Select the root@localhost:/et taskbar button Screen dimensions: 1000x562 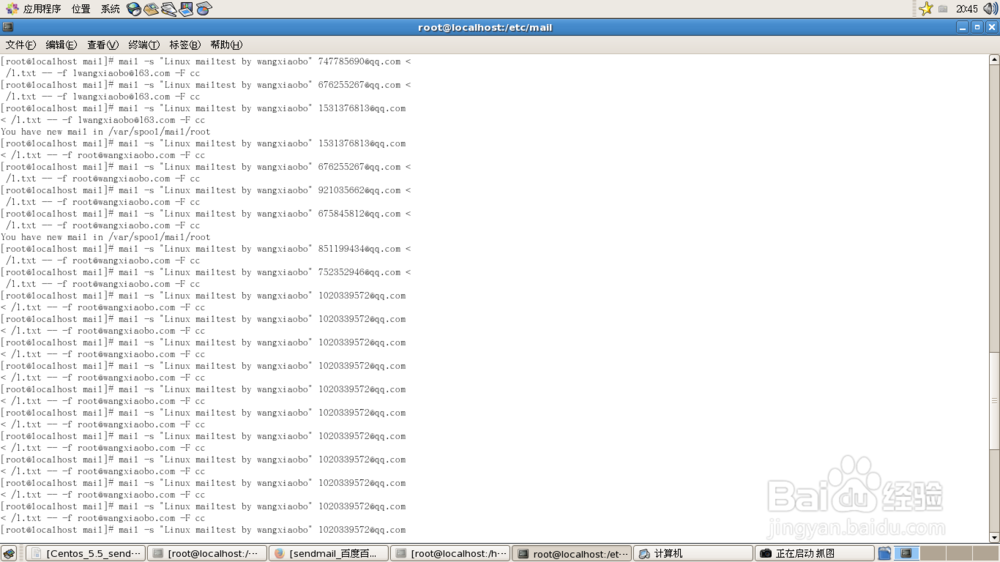point(572,553)
